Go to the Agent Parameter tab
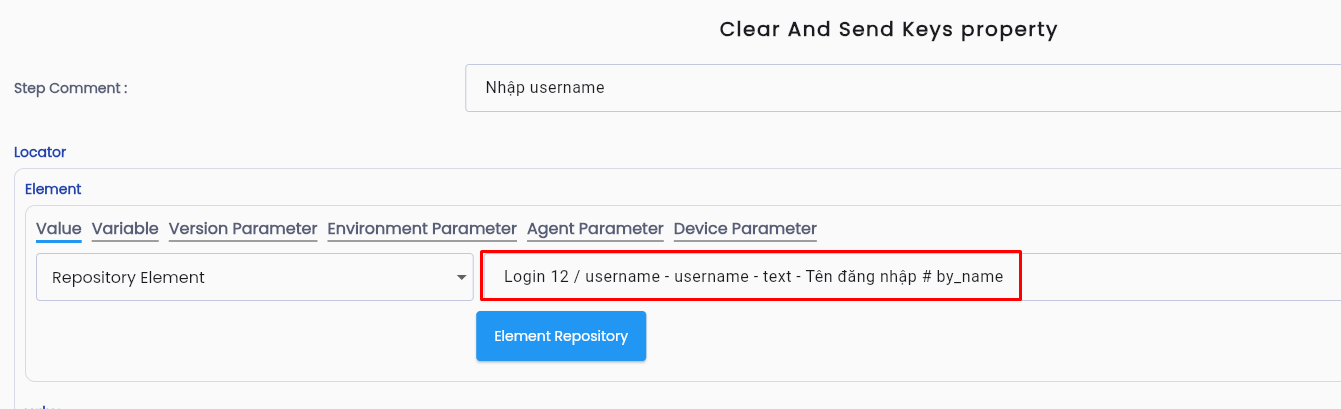This screenshot has height=409, width=1341. point(595,229)
